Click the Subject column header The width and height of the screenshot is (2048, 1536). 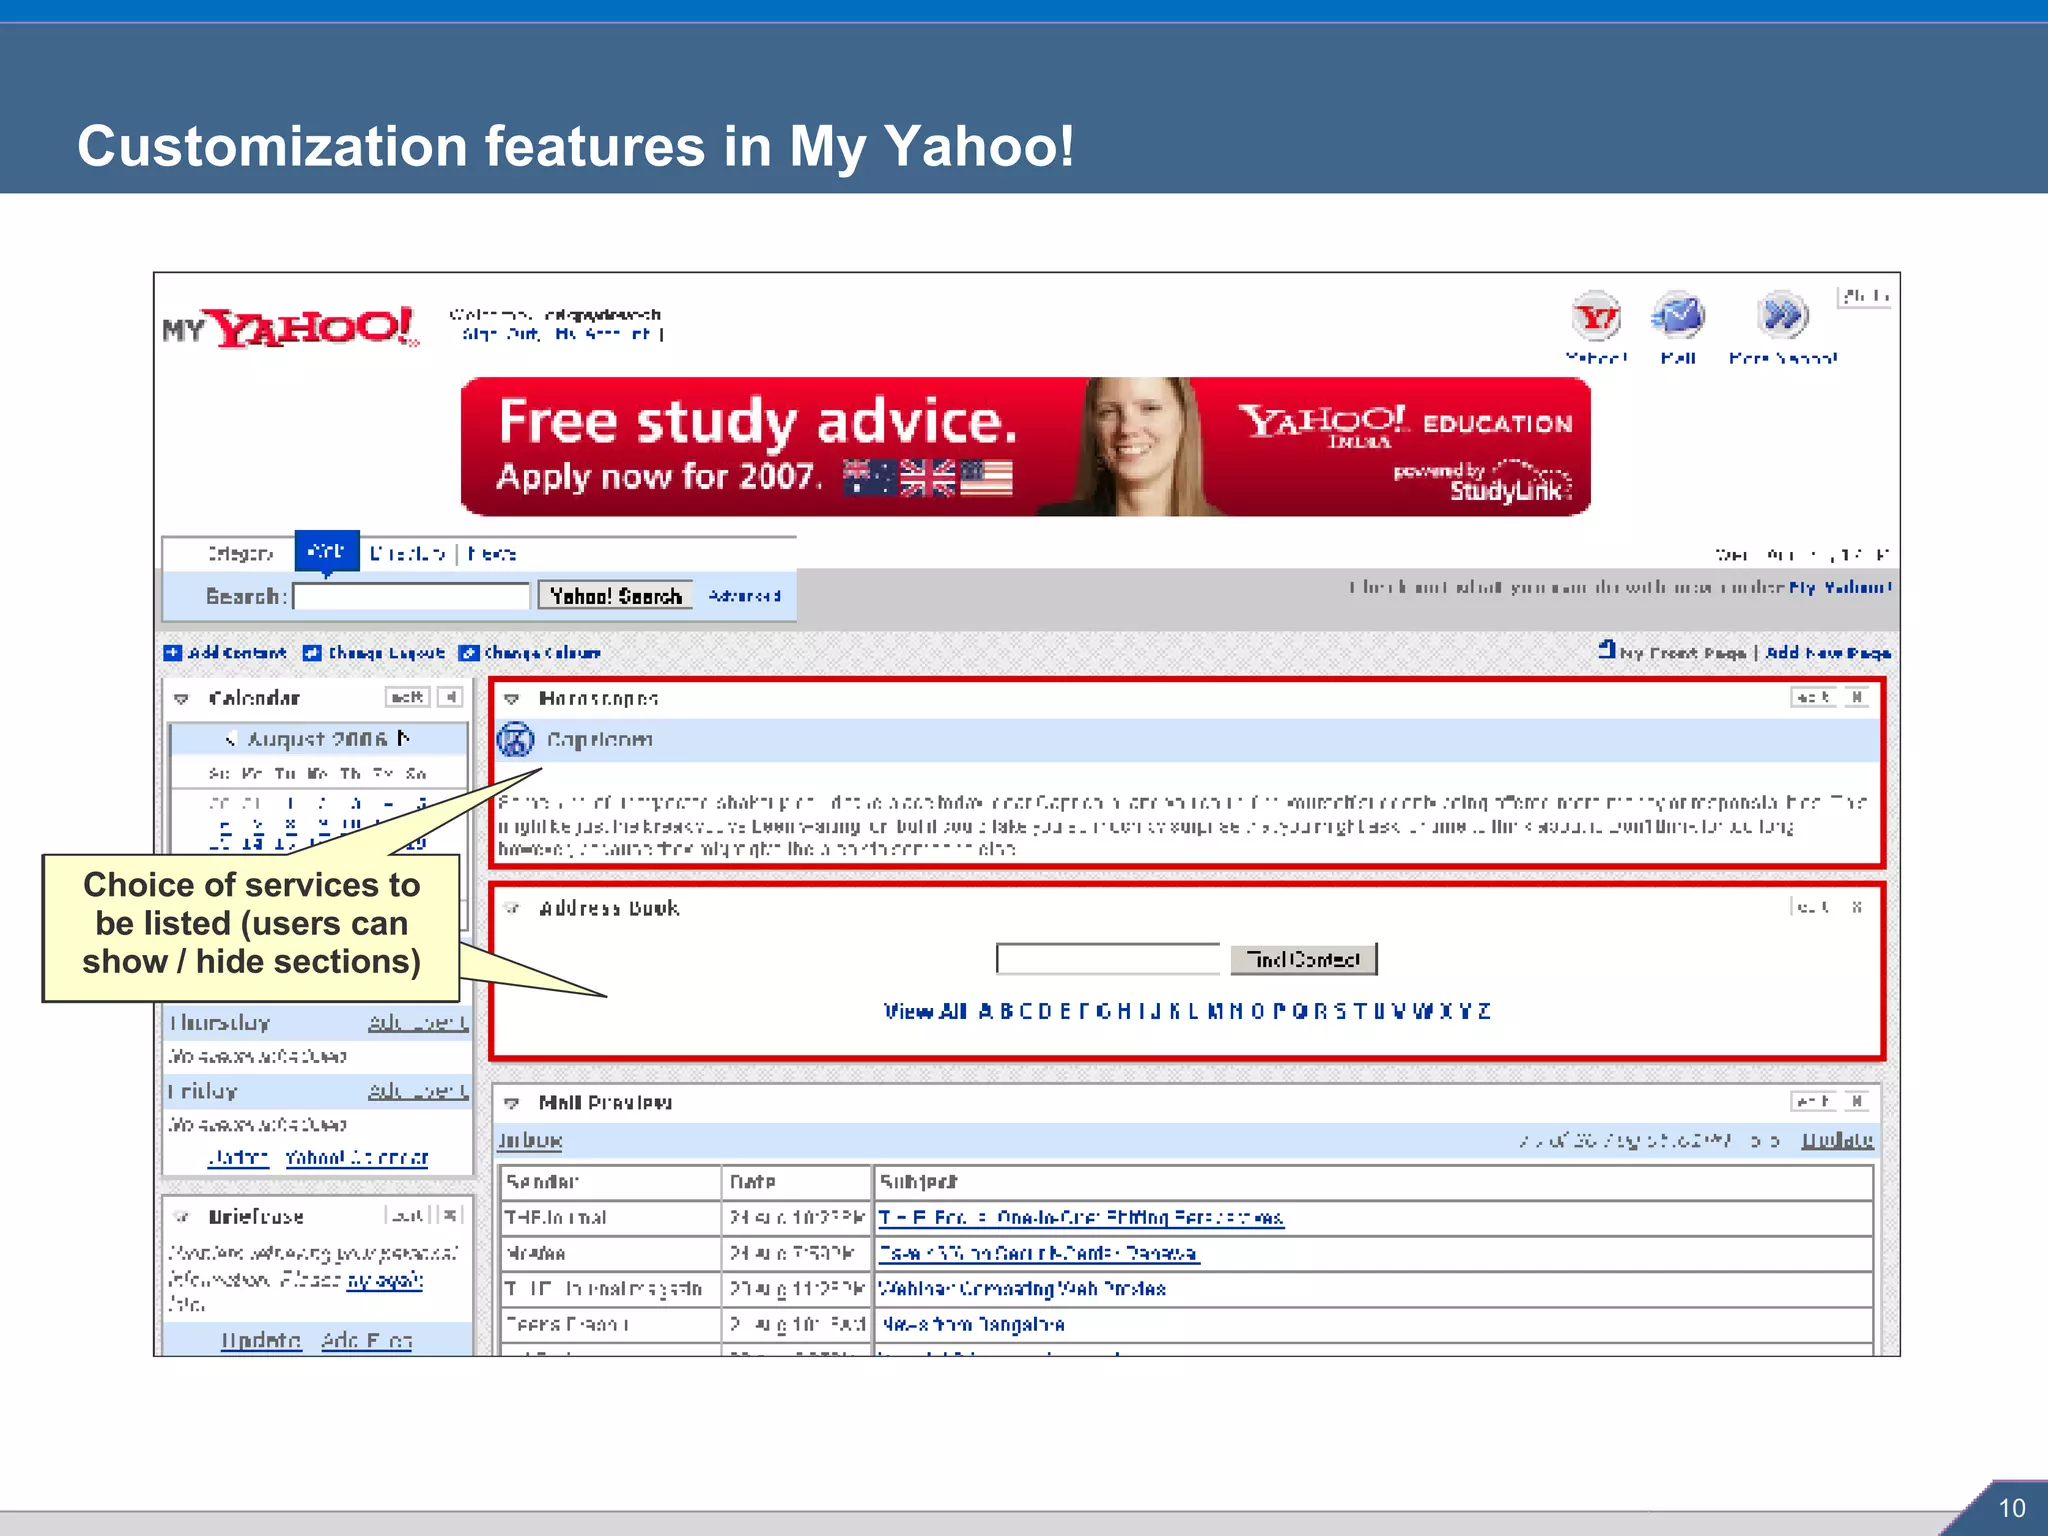pyautogui.click(x=918, y=1182)
